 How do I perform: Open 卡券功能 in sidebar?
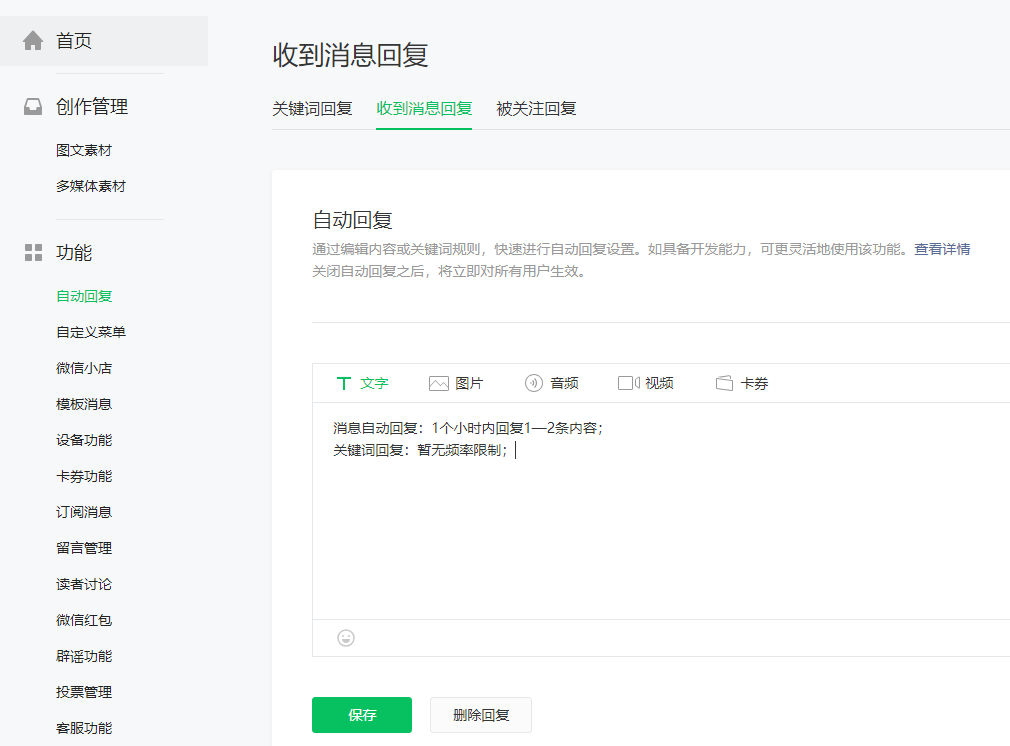[x=84, y=477]
